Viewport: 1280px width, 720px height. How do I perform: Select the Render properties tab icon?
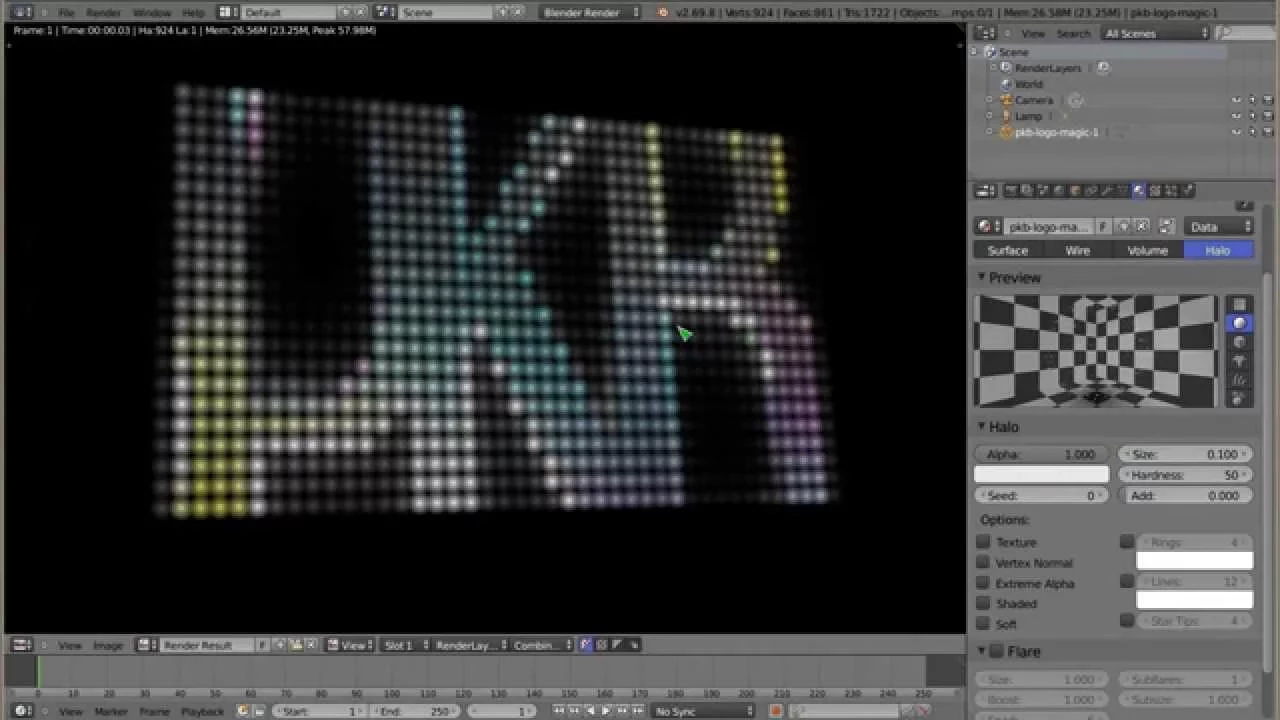[1012, 190]
